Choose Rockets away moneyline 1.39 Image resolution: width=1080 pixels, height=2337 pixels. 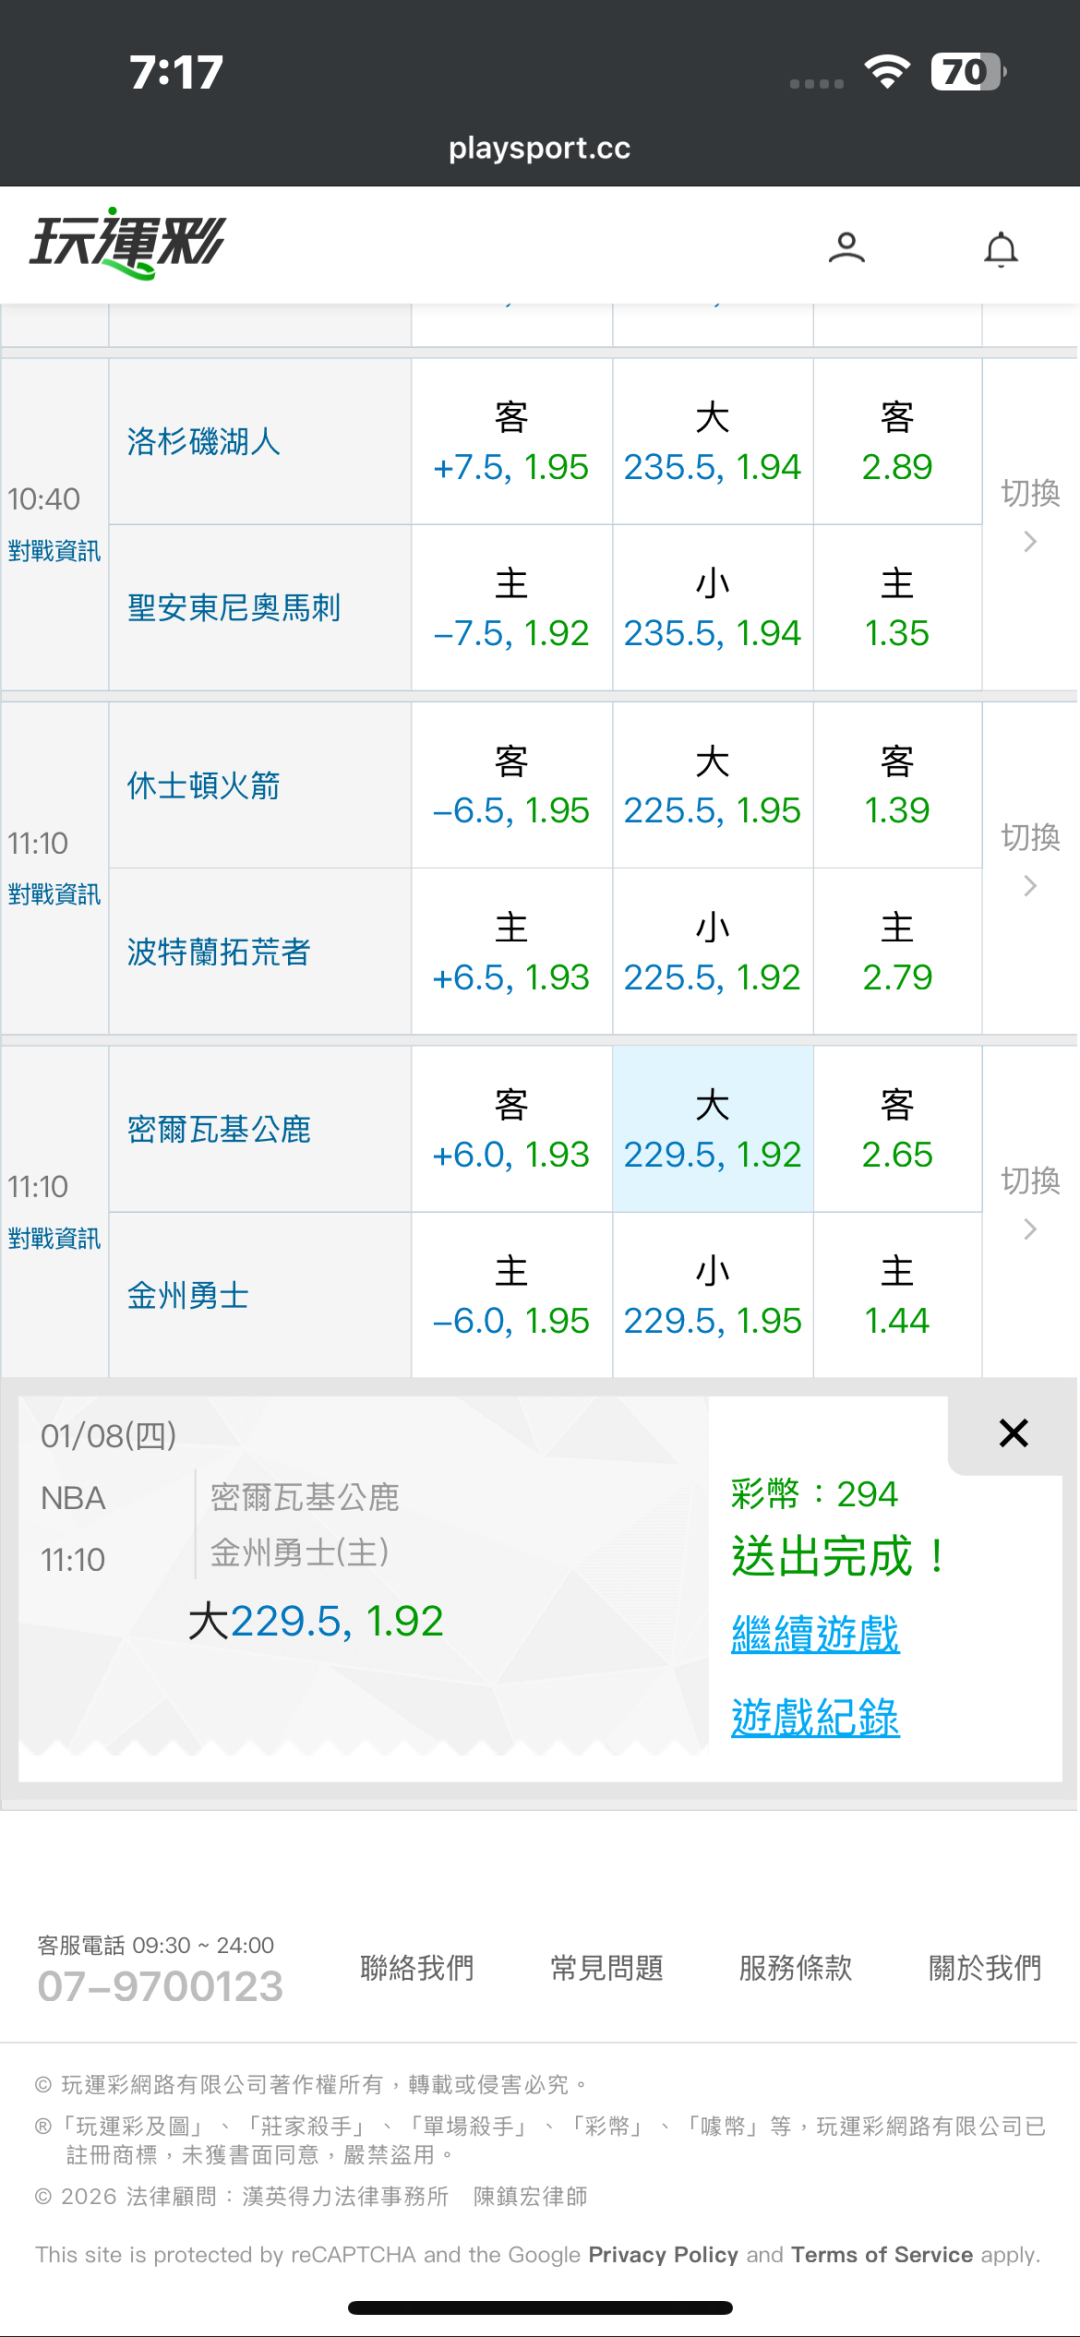(x=897, y=786)
